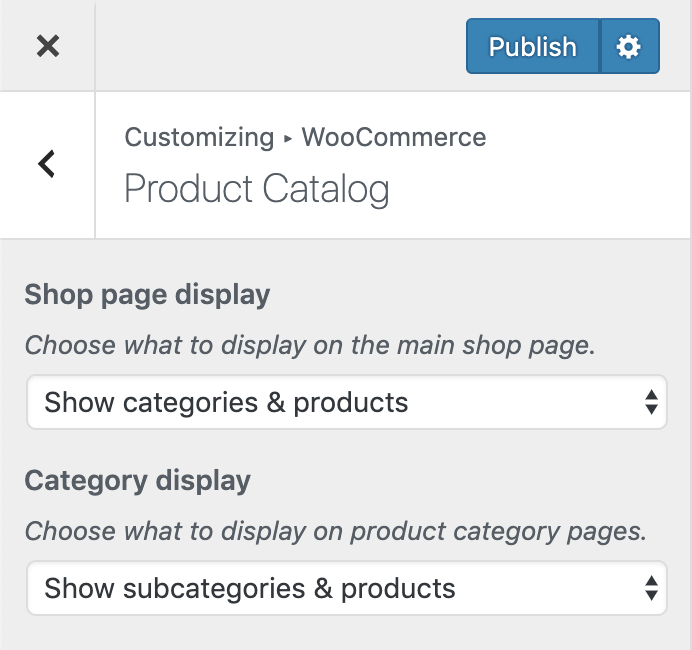The width and height of the screenshot is (692, 650).
Task: Click the Customizing ▸ WooCommerce breadcrumb text
Action: pyautogui.click(x=305, y=137)
